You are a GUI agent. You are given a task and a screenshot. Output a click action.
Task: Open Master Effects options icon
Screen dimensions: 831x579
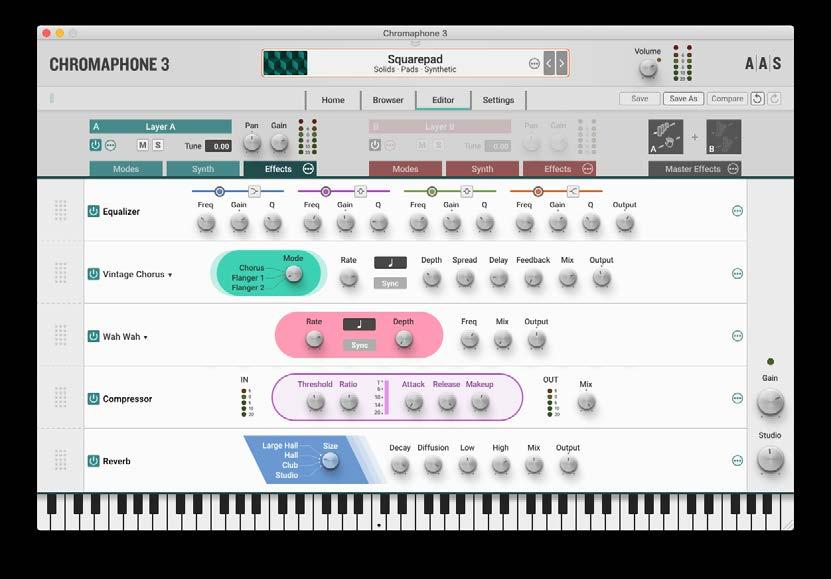click(x=733, y=168)
